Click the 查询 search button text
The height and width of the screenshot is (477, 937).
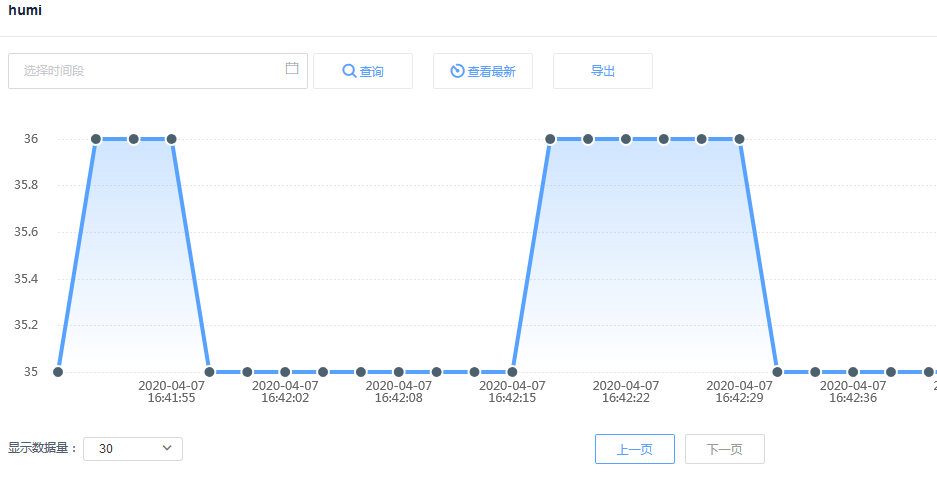click(372, 72)
